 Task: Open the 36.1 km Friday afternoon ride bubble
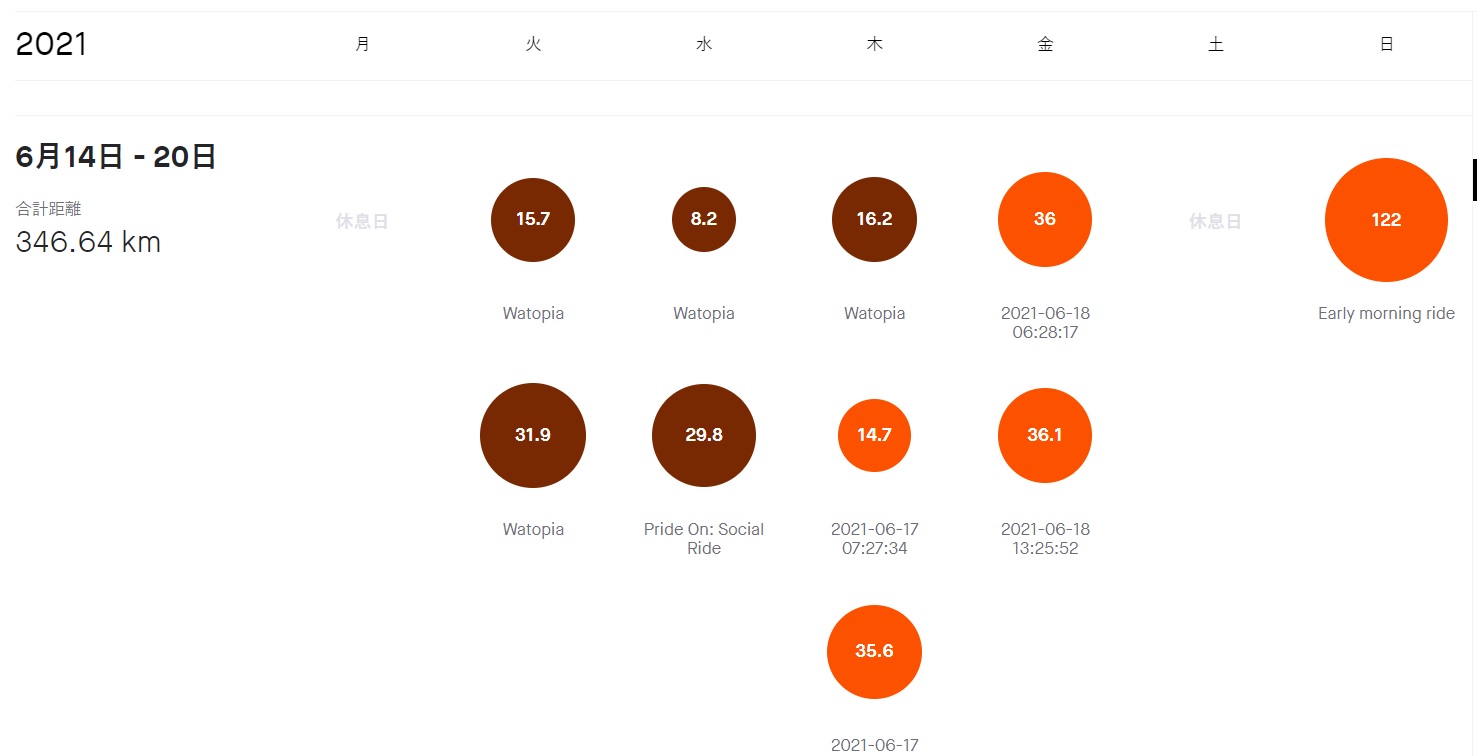click(1045, 436)
